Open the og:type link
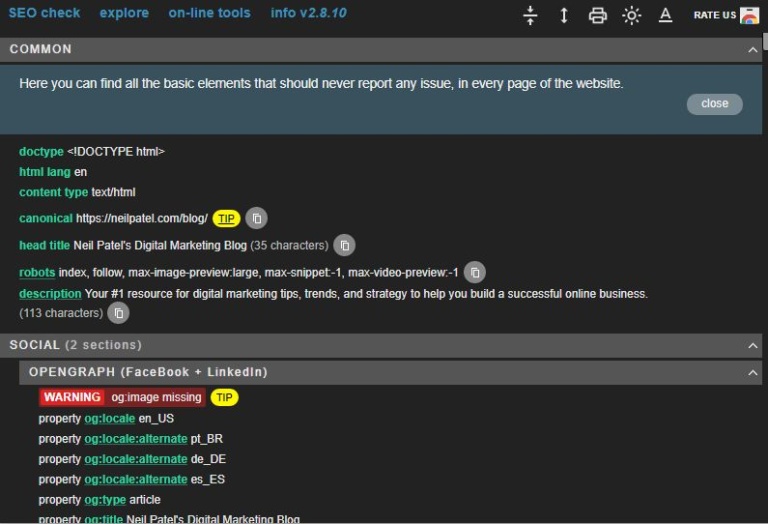Viewport: 768px width, 524px height. coord(105,500)
